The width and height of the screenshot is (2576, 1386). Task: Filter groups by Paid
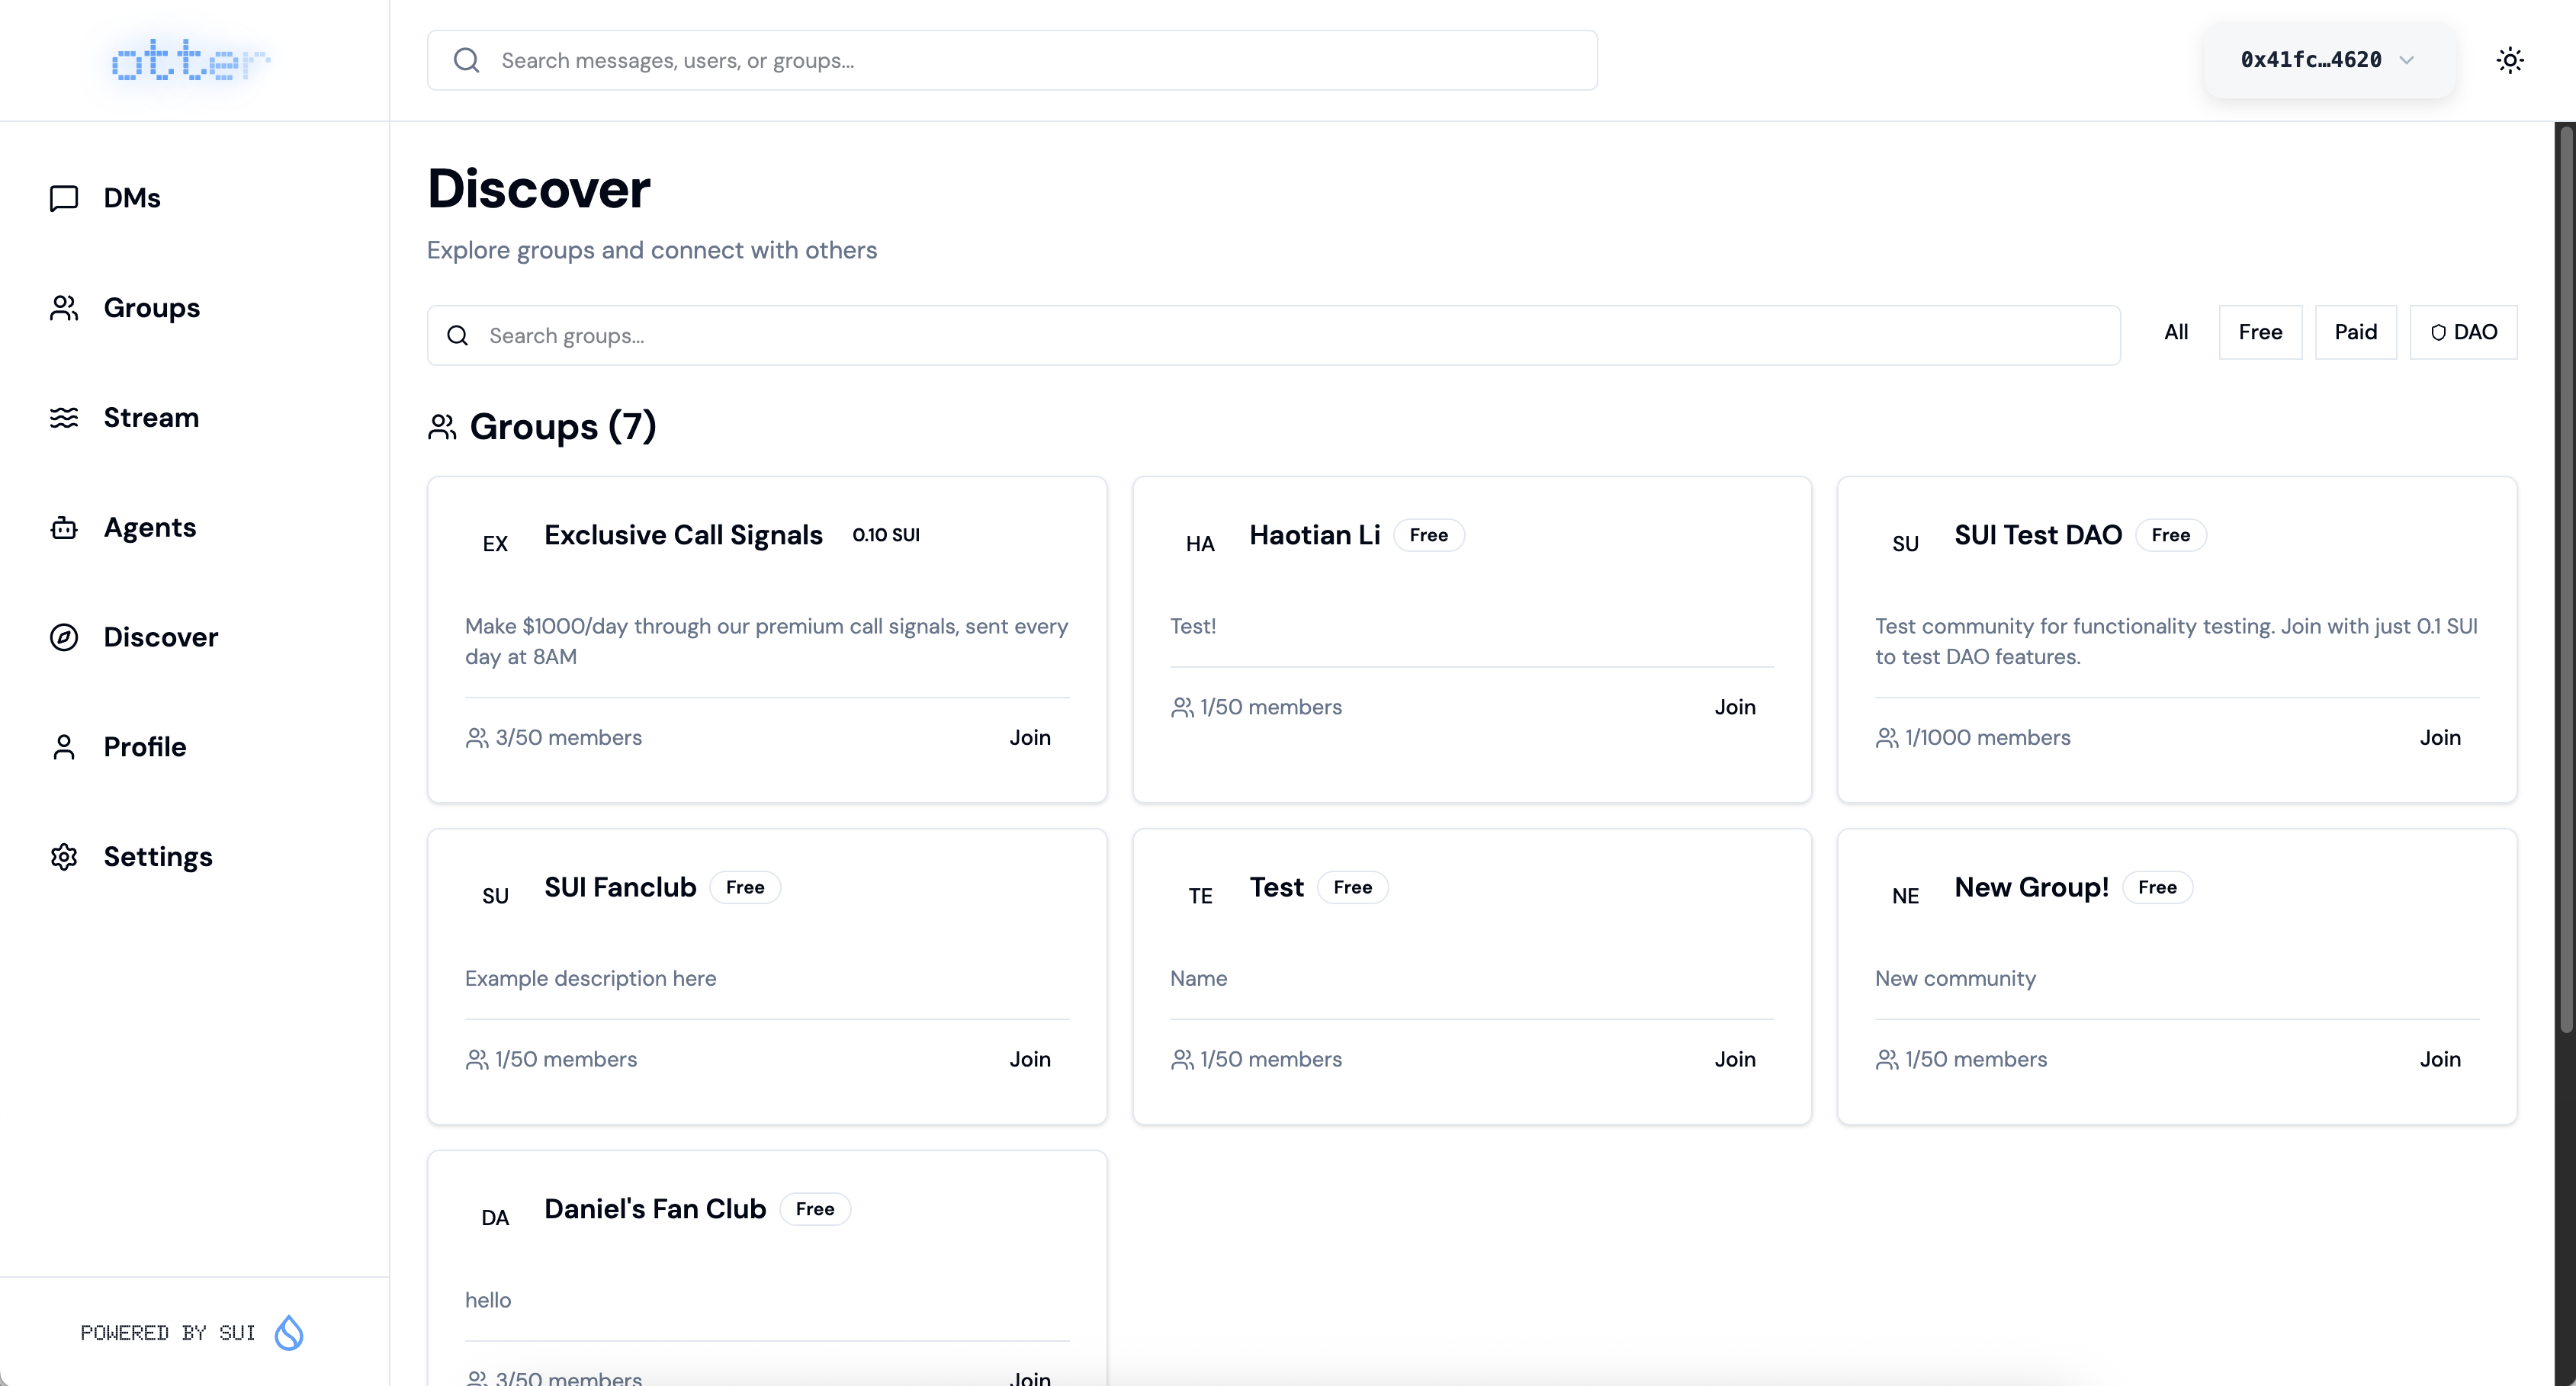point(2355,332)
